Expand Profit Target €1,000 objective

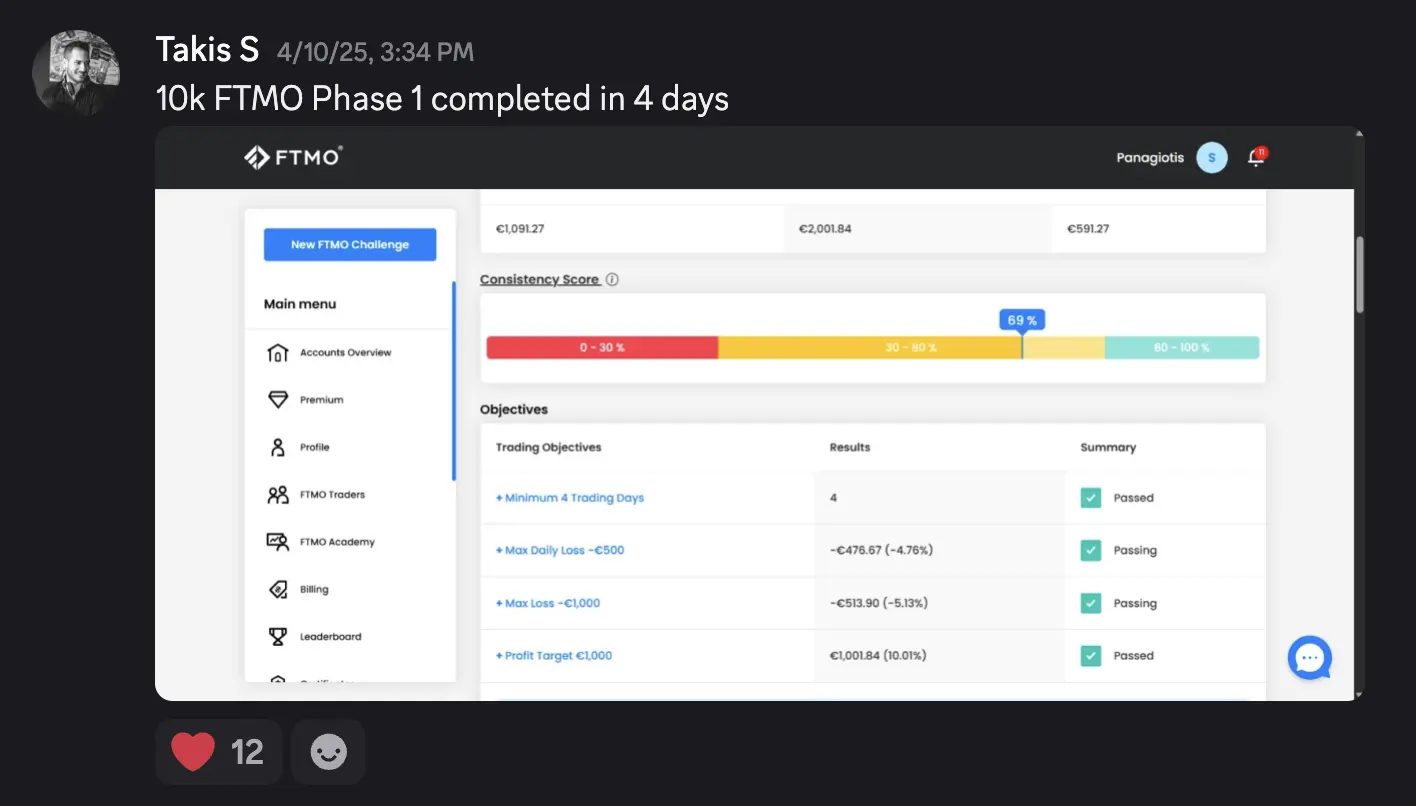tap(554, 656)
